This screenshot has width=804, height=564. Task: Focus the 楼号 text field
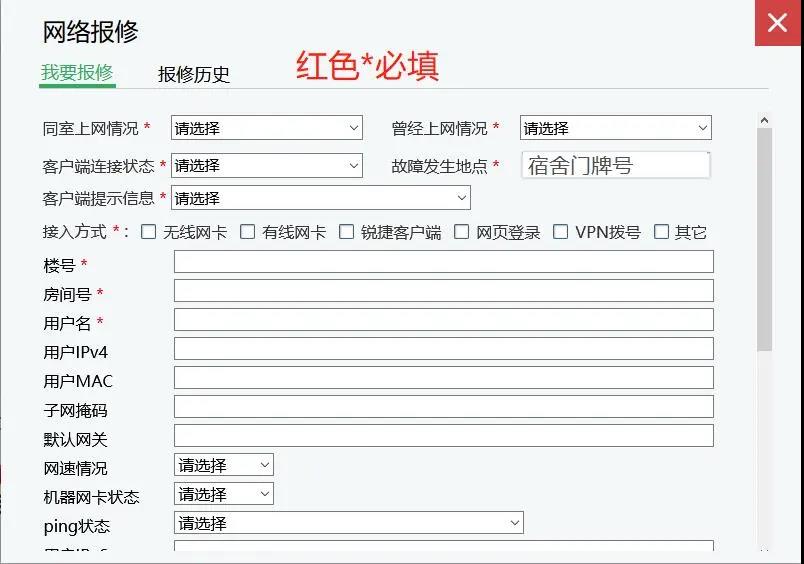(443, 262)
